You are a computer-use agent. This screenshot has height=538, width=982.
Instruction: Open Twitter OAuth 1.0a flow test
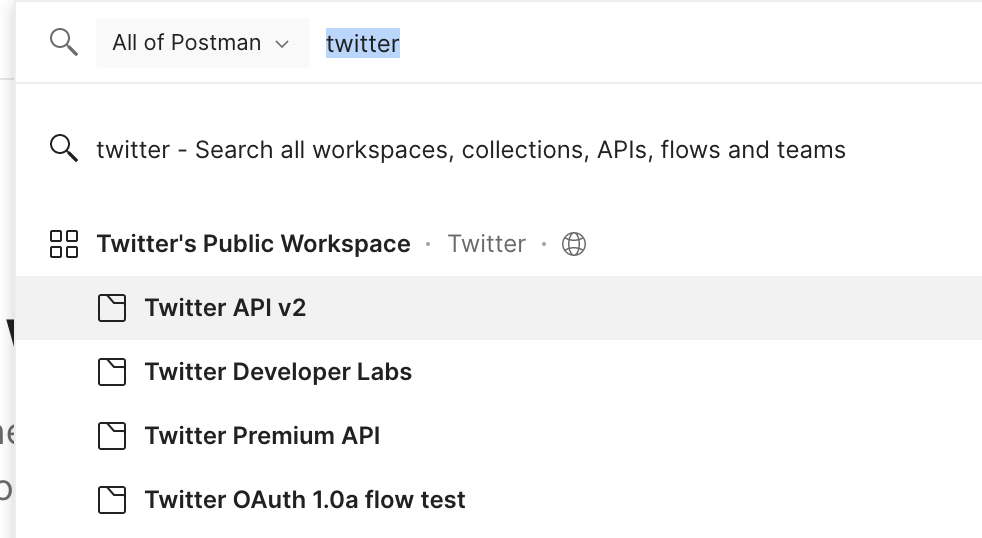pyautogui.click(x=305, y=500)
